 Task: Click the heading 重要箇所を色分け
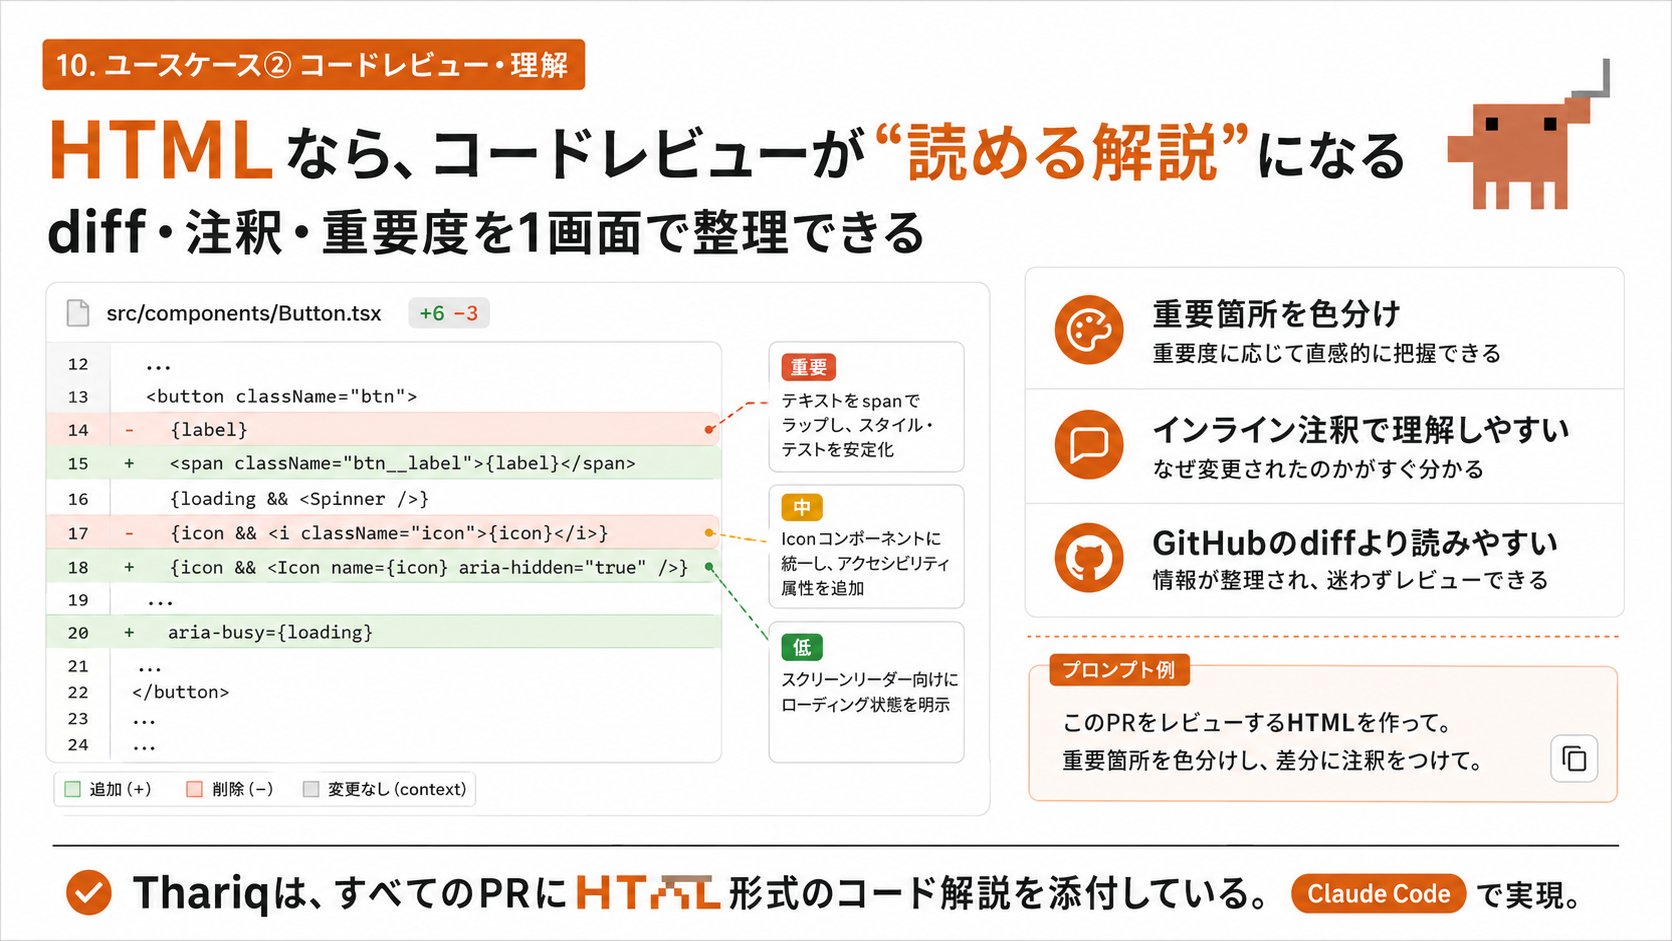coord(1276,314)
